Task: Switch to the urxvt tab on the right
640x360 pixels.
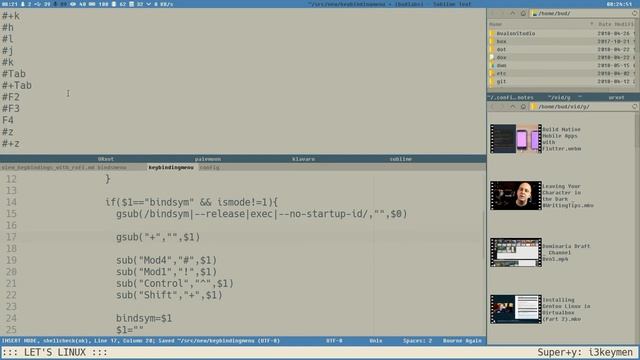Action: (x=616, y=98)
